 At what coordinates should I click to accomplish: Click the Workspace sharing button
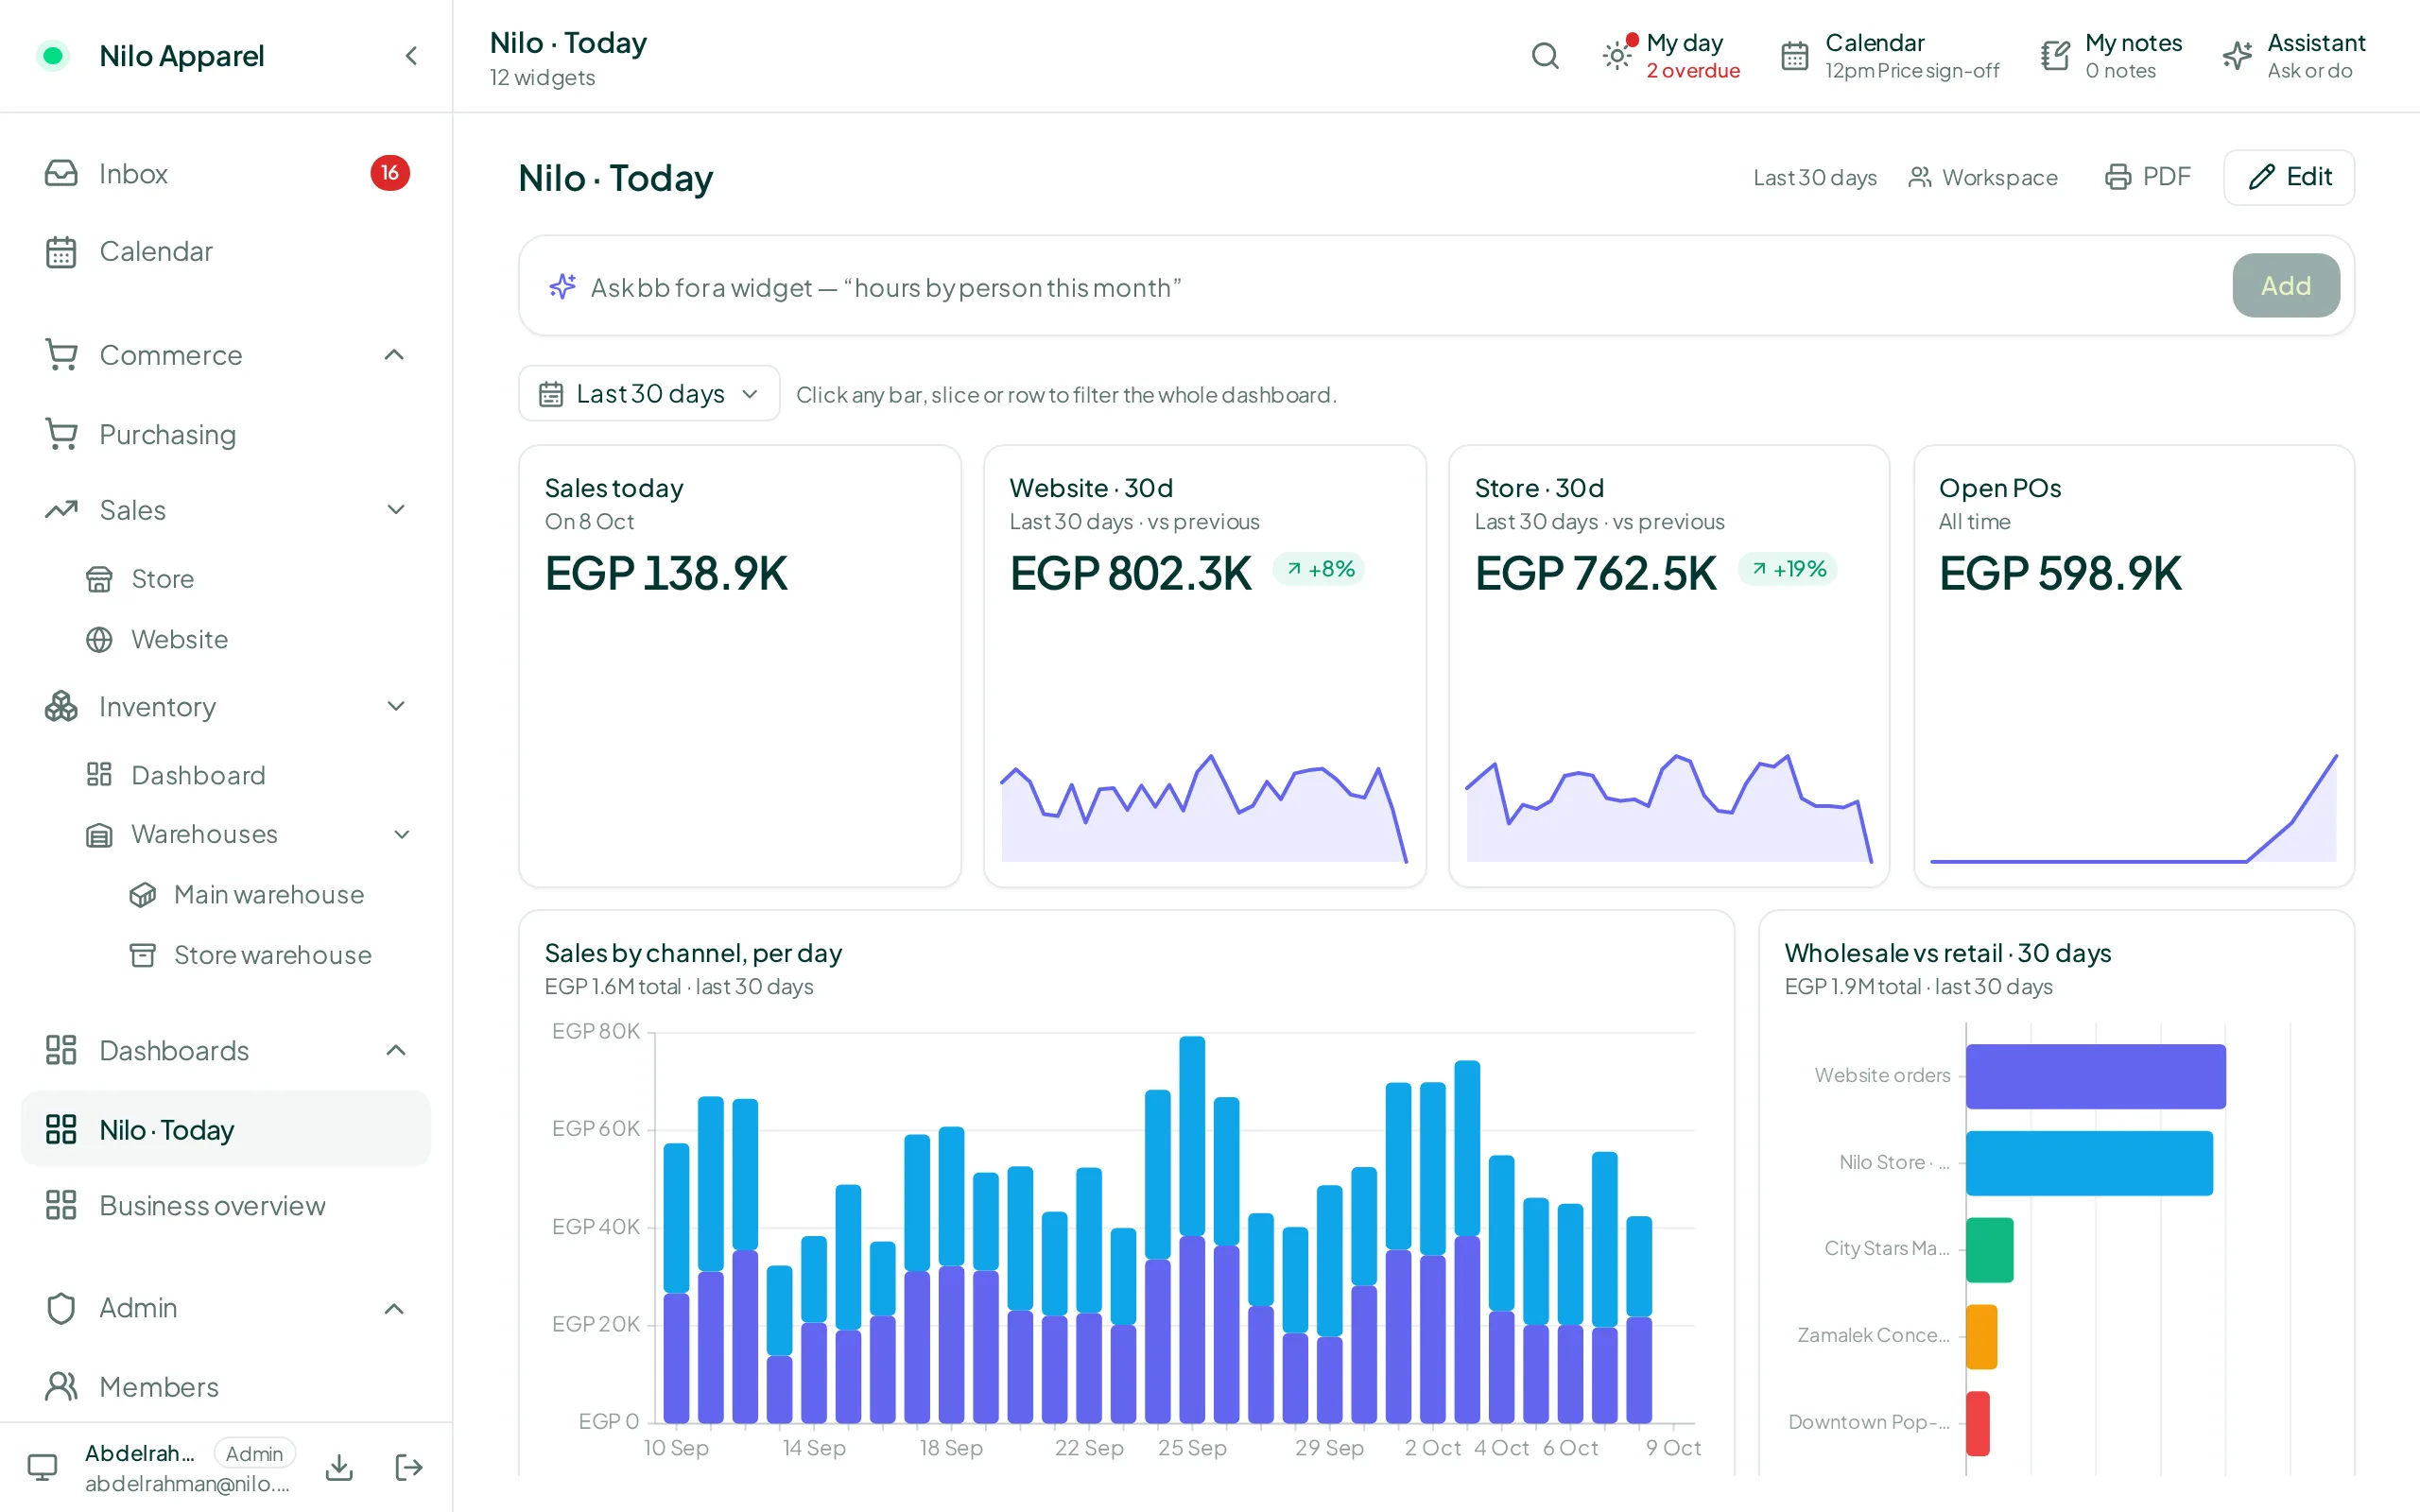point(1983,177)
